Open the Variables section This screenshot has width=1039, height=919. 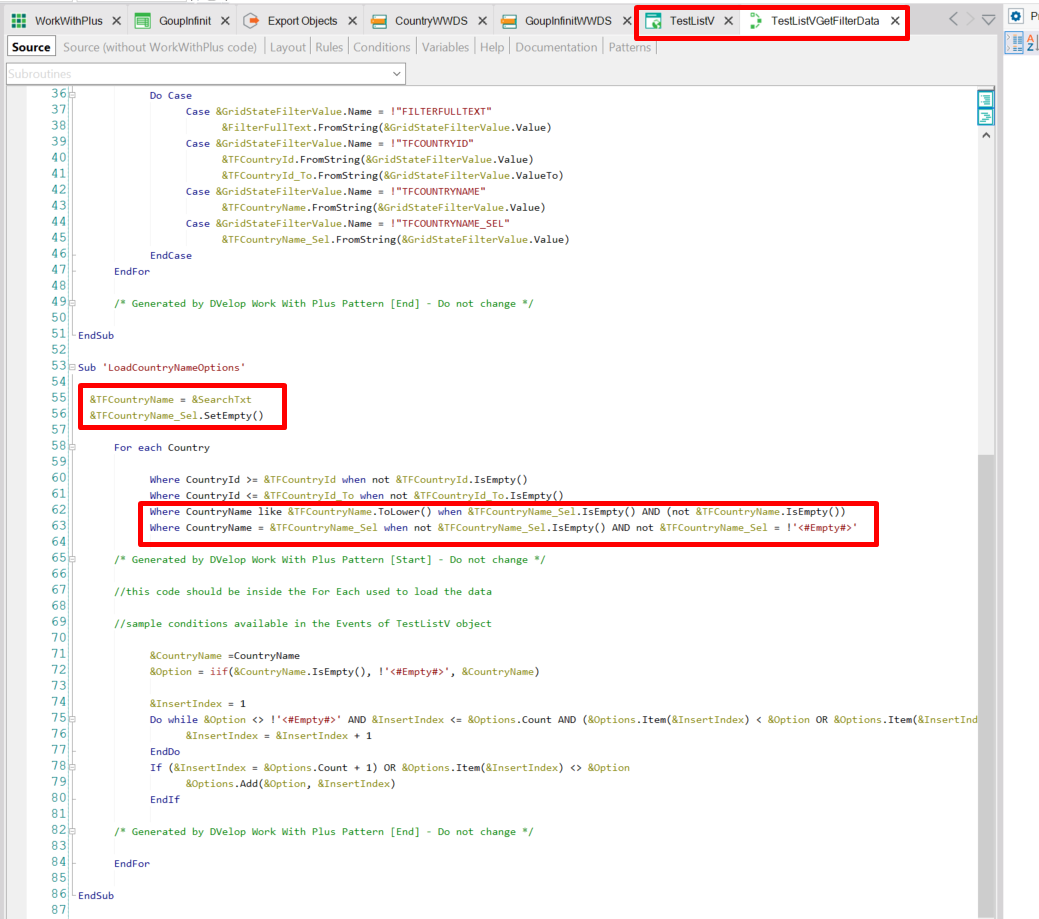pyautogui.click(x=445, y=47)
